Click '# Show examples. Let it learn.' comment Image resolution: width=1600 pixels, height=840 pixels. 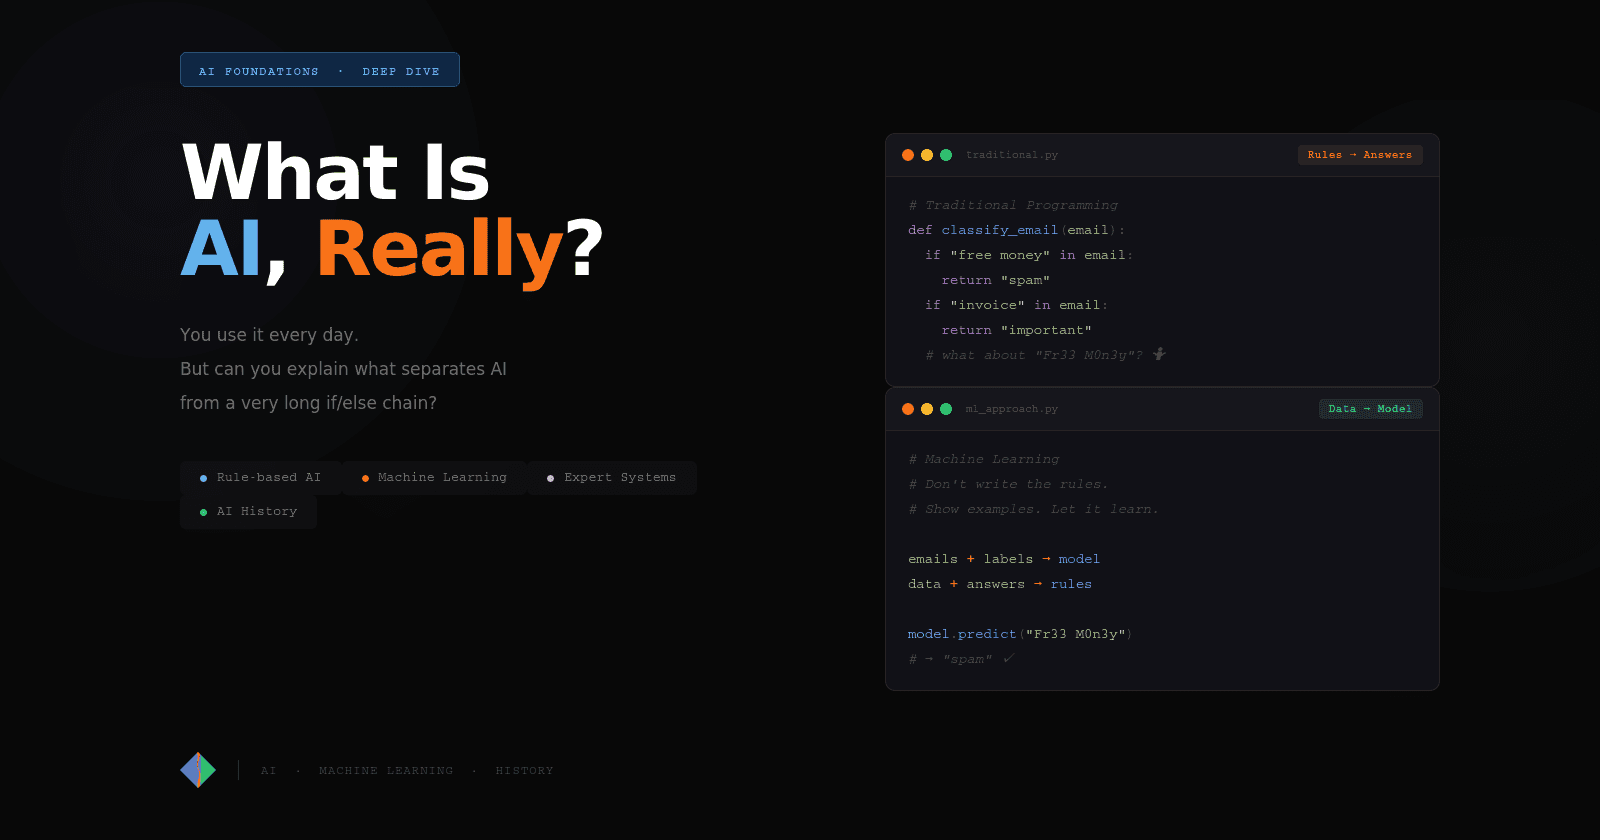point(1033,509)
